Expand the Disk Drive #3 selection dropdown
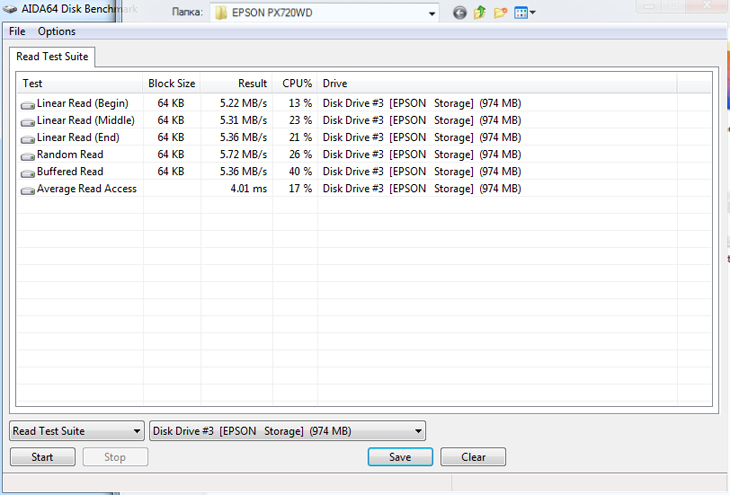This screenshot has width=730, height=495. pyautogui.click(x=418, y=431)
